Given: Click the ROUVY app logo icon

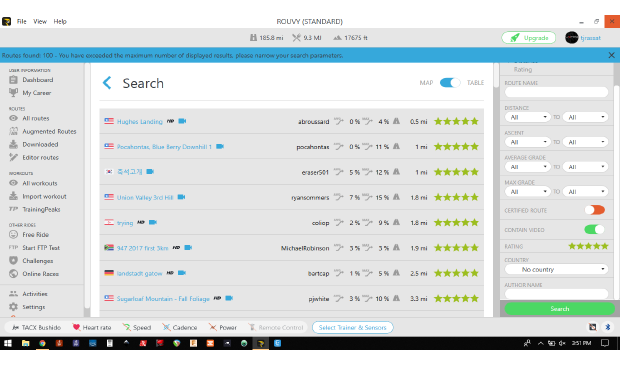Looking at the screenshot, I should [6, 21].
